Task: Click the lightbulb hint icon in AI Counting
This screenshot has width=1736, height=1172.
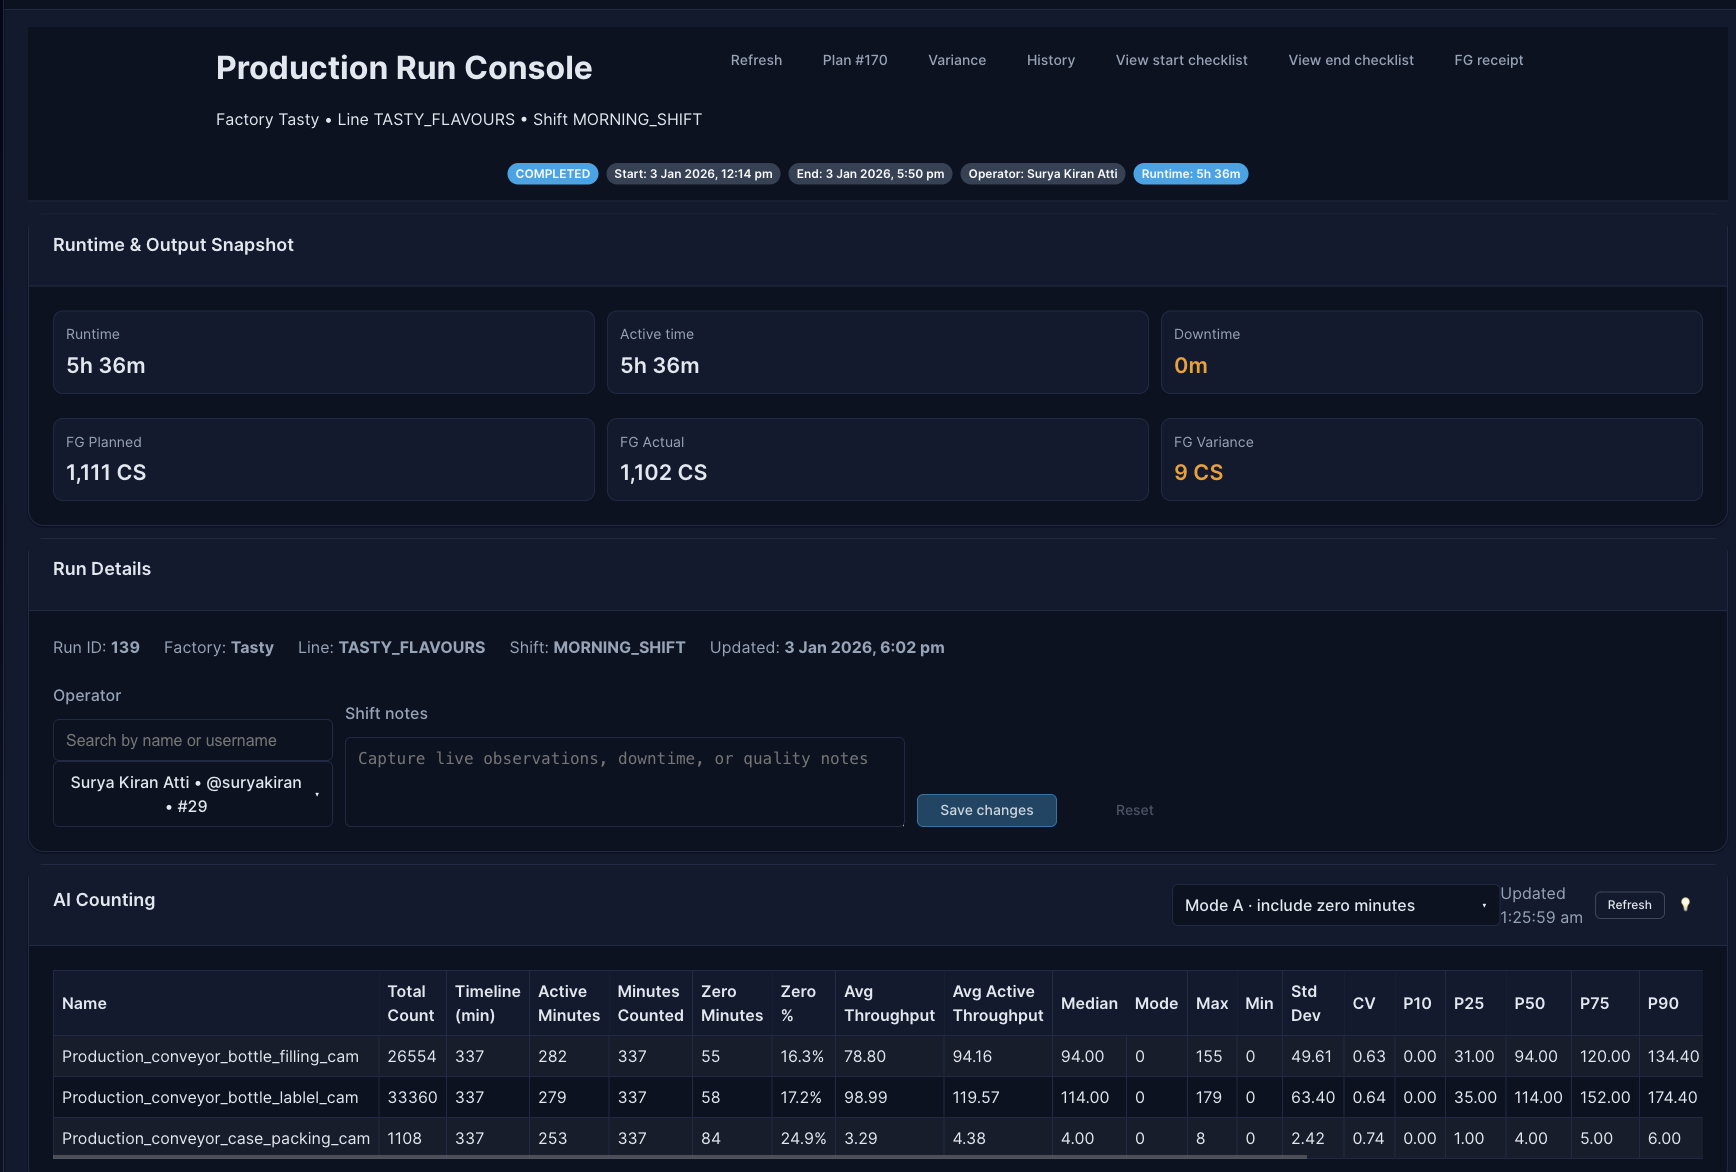Action: pos(1685,905)
